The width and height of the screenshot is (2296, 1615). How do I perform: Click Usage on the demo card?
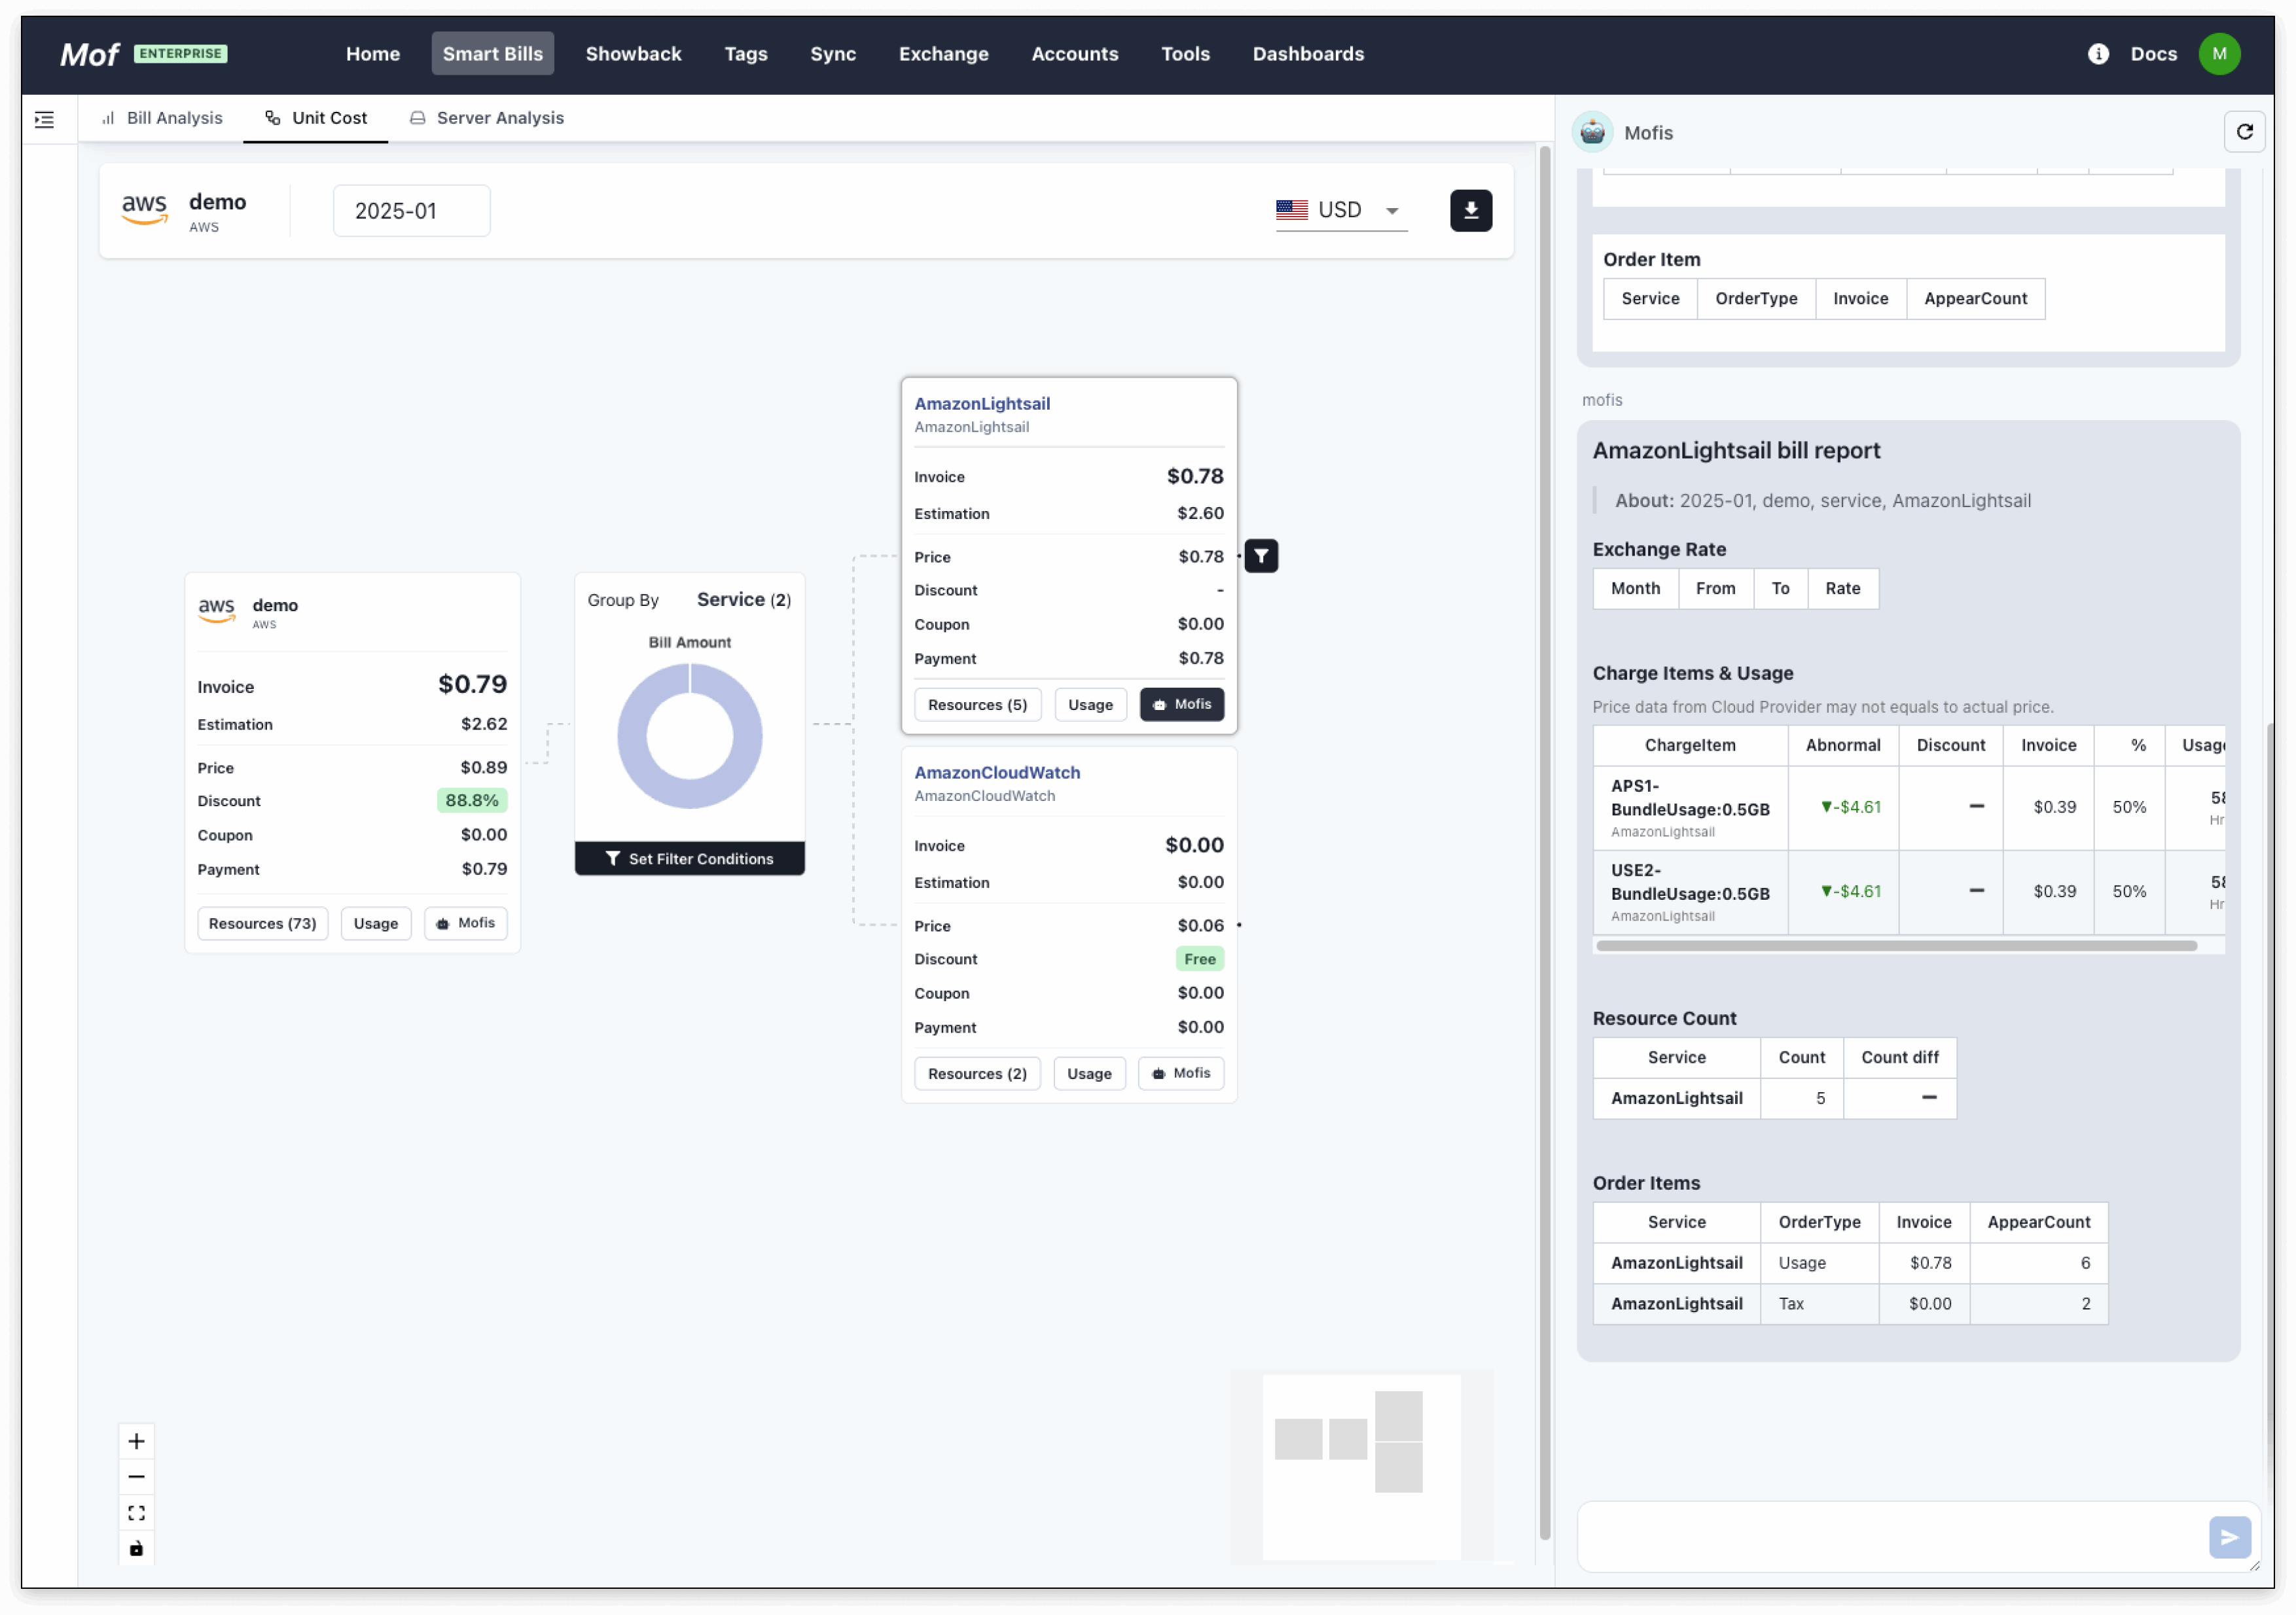coord(376,924)
